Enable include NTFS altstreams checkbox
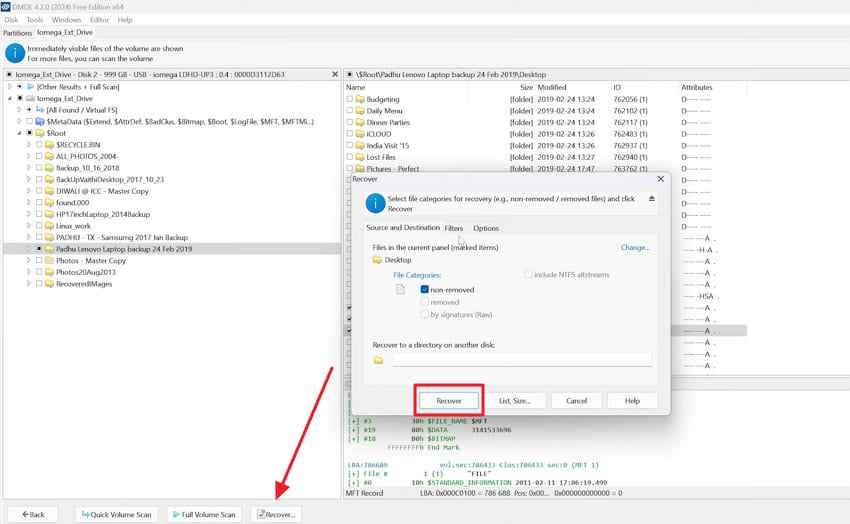This screenshot has height=524, width=850. tap(528, 275)
